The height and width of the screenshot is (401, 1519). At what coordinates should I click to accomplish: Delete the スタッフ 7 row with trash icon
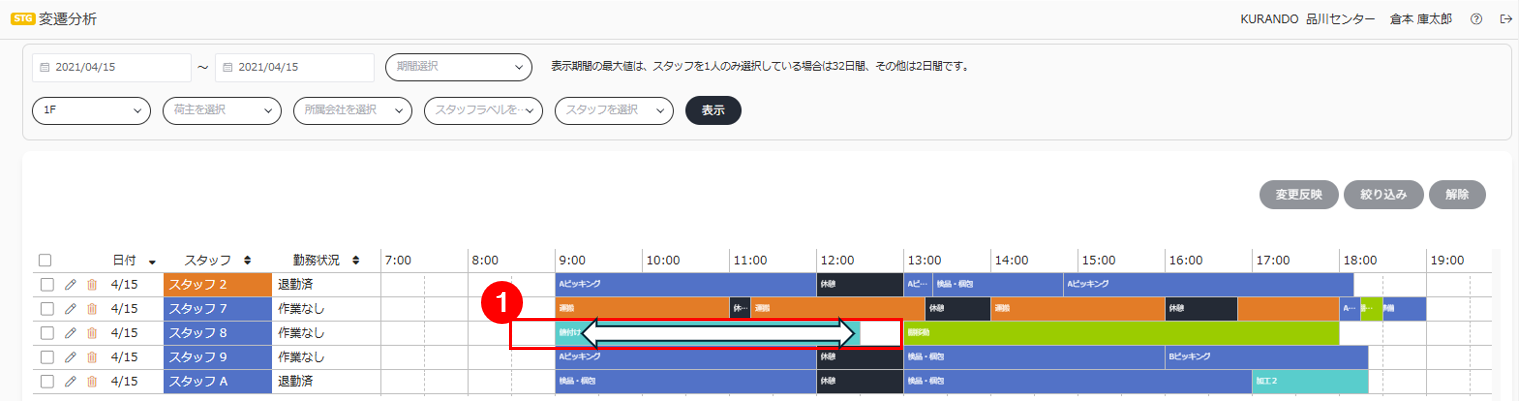coord(92,308)
